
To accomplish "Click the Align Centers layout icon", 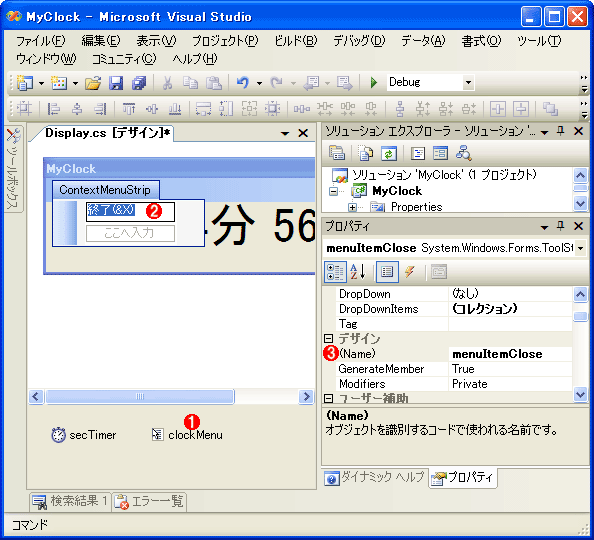I will (77, 109).
